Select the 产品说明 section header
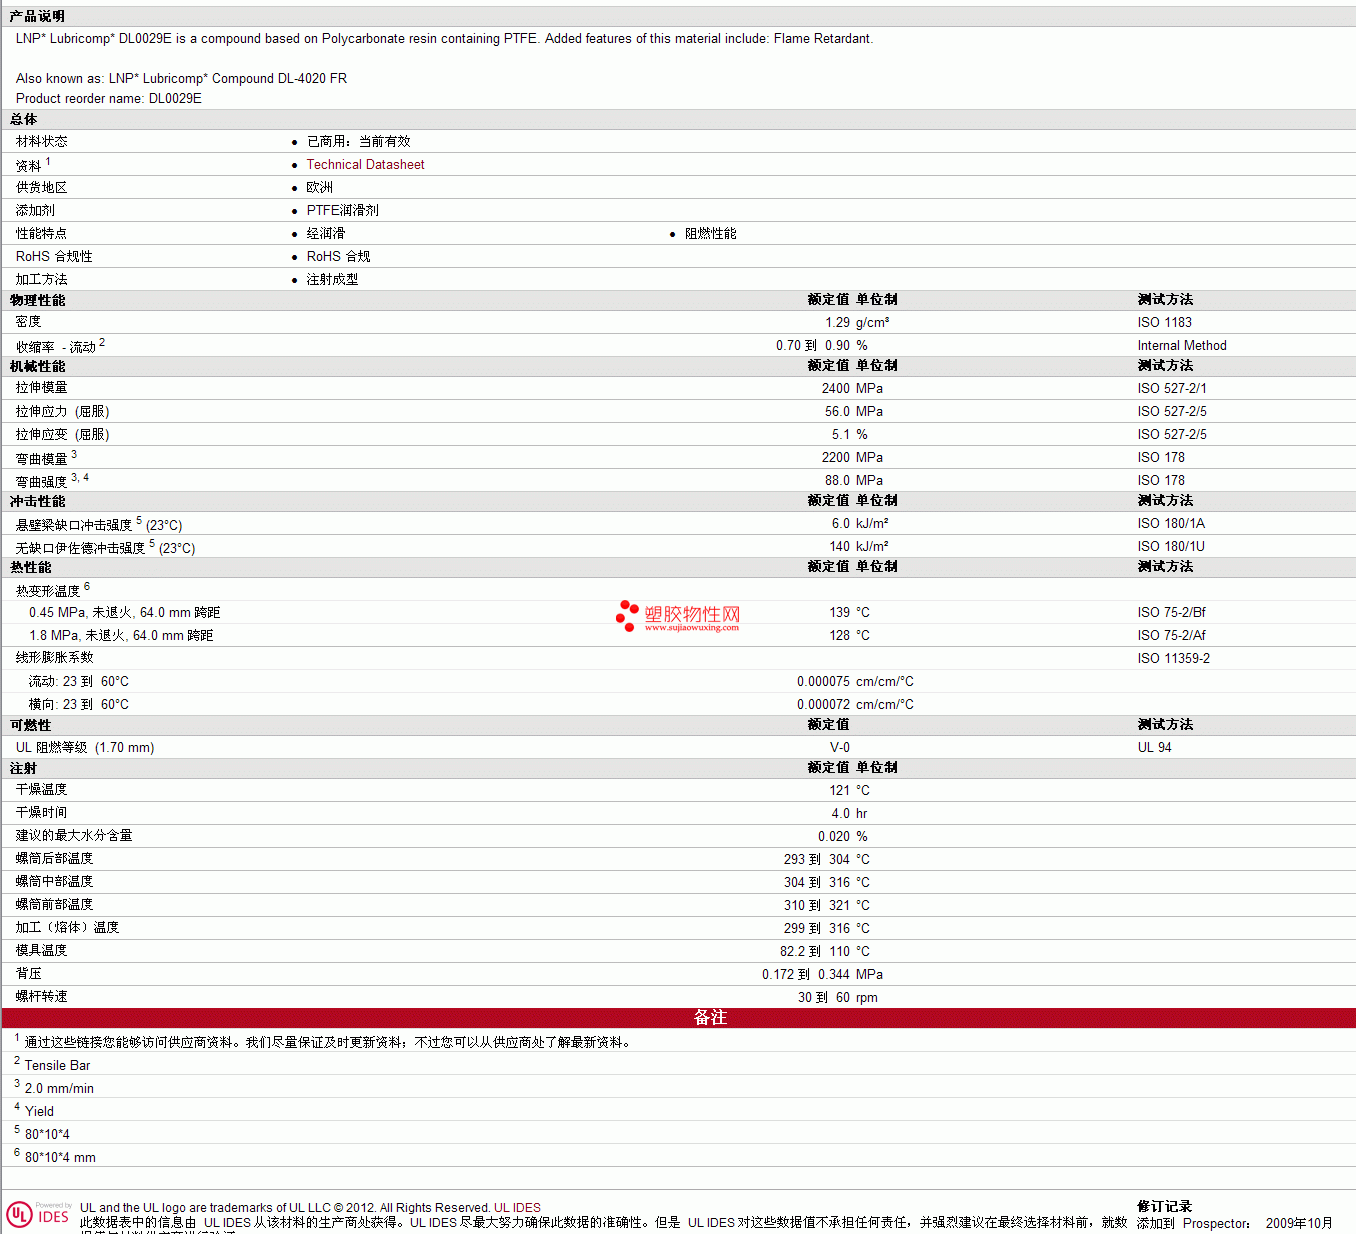 (x=37, y=16)
